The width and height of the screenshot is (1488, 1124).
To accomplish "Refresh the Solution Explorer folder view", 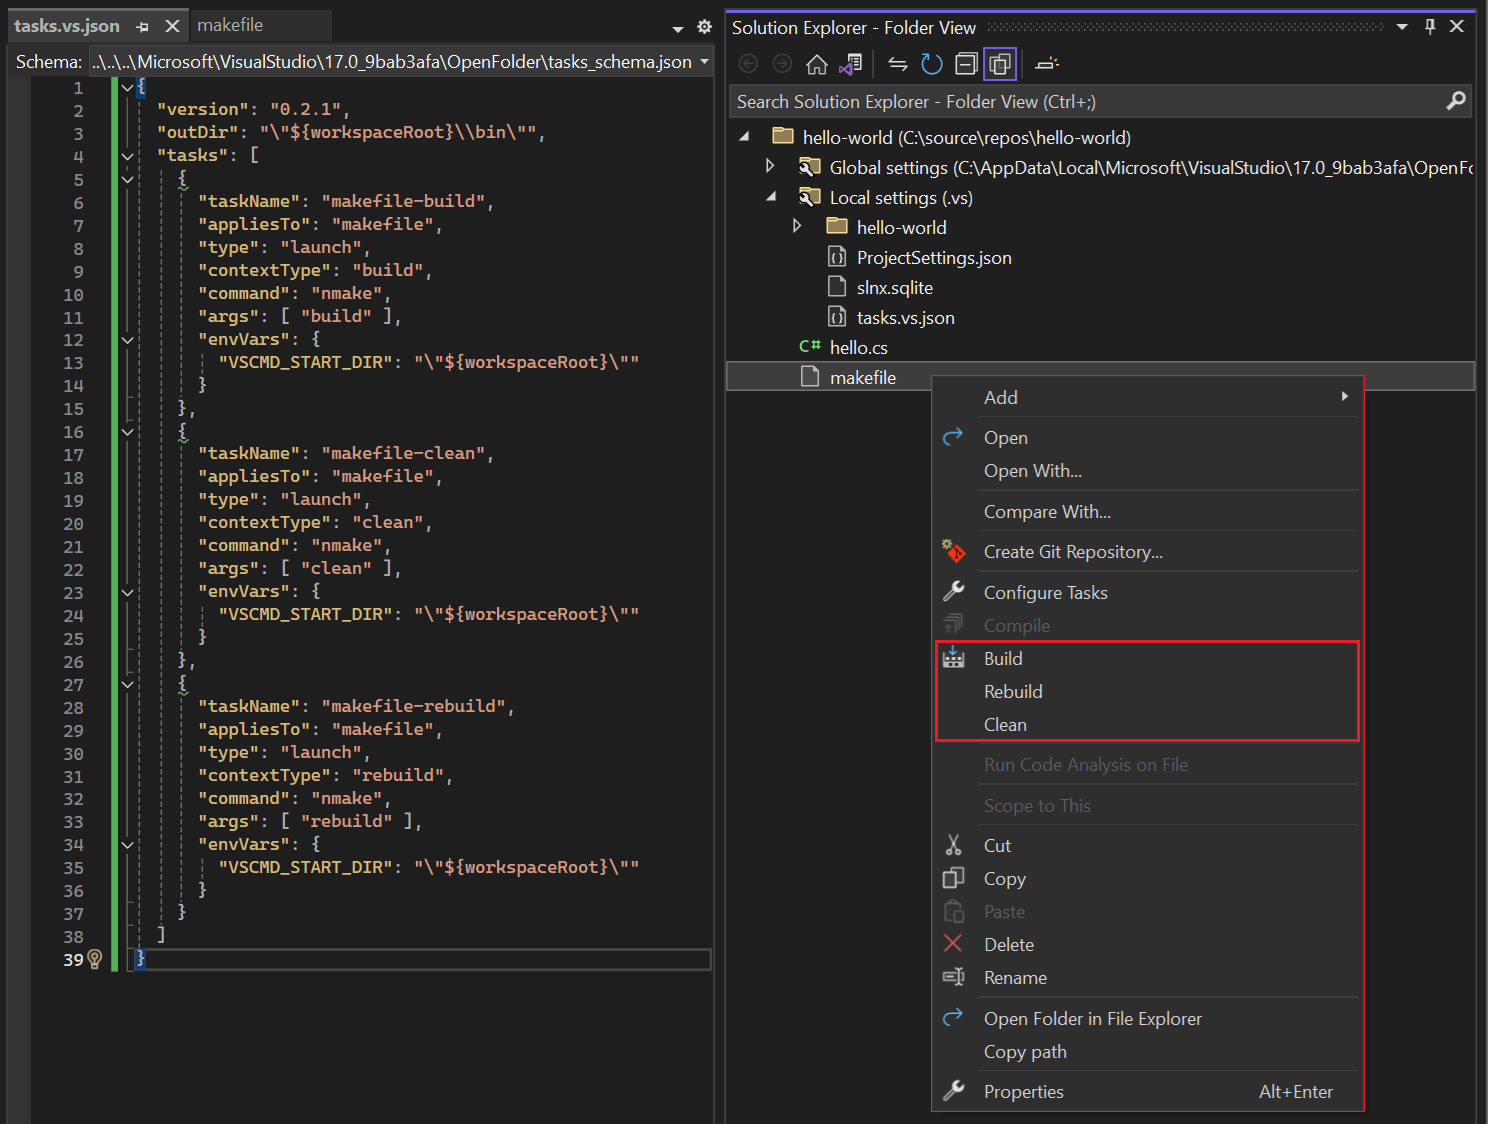I will pos(932,64).
